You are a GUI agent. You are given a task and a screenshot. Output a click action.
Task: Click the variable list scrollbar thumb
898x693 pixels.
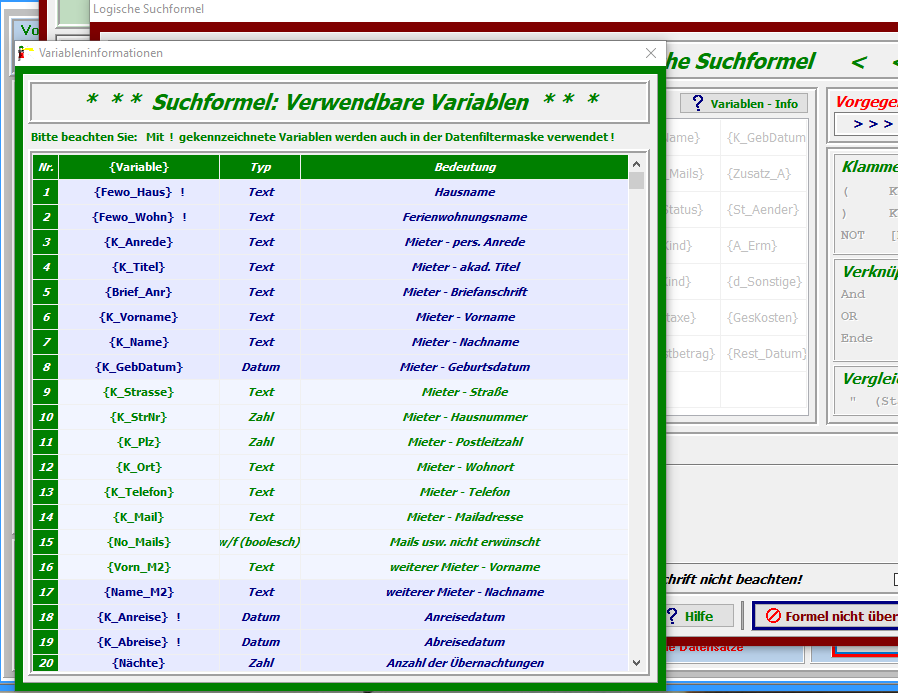(x=637, y=181)
